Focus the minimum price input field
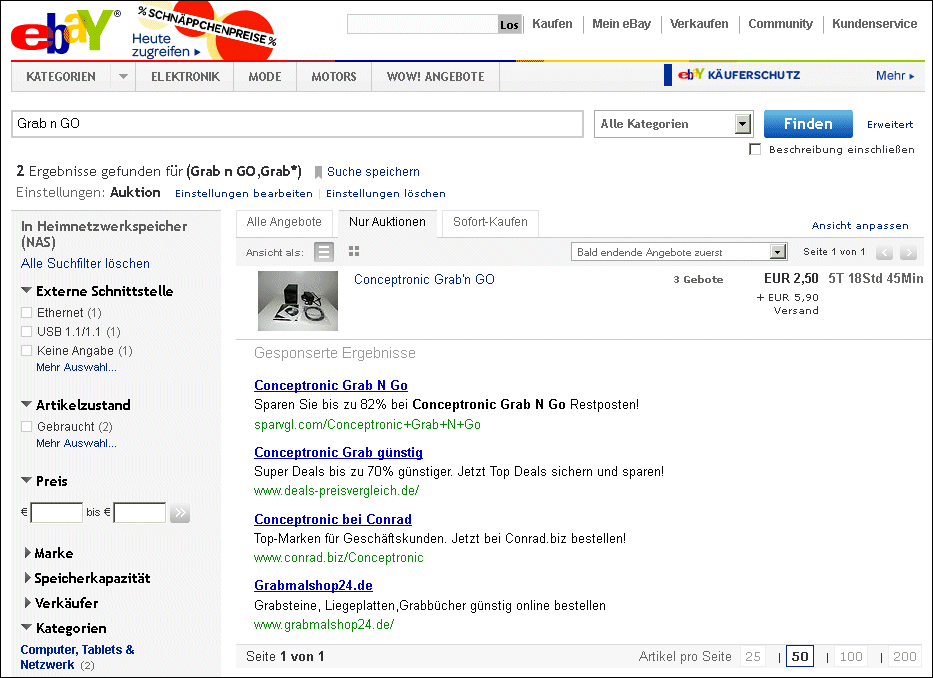 click(57, 513)
